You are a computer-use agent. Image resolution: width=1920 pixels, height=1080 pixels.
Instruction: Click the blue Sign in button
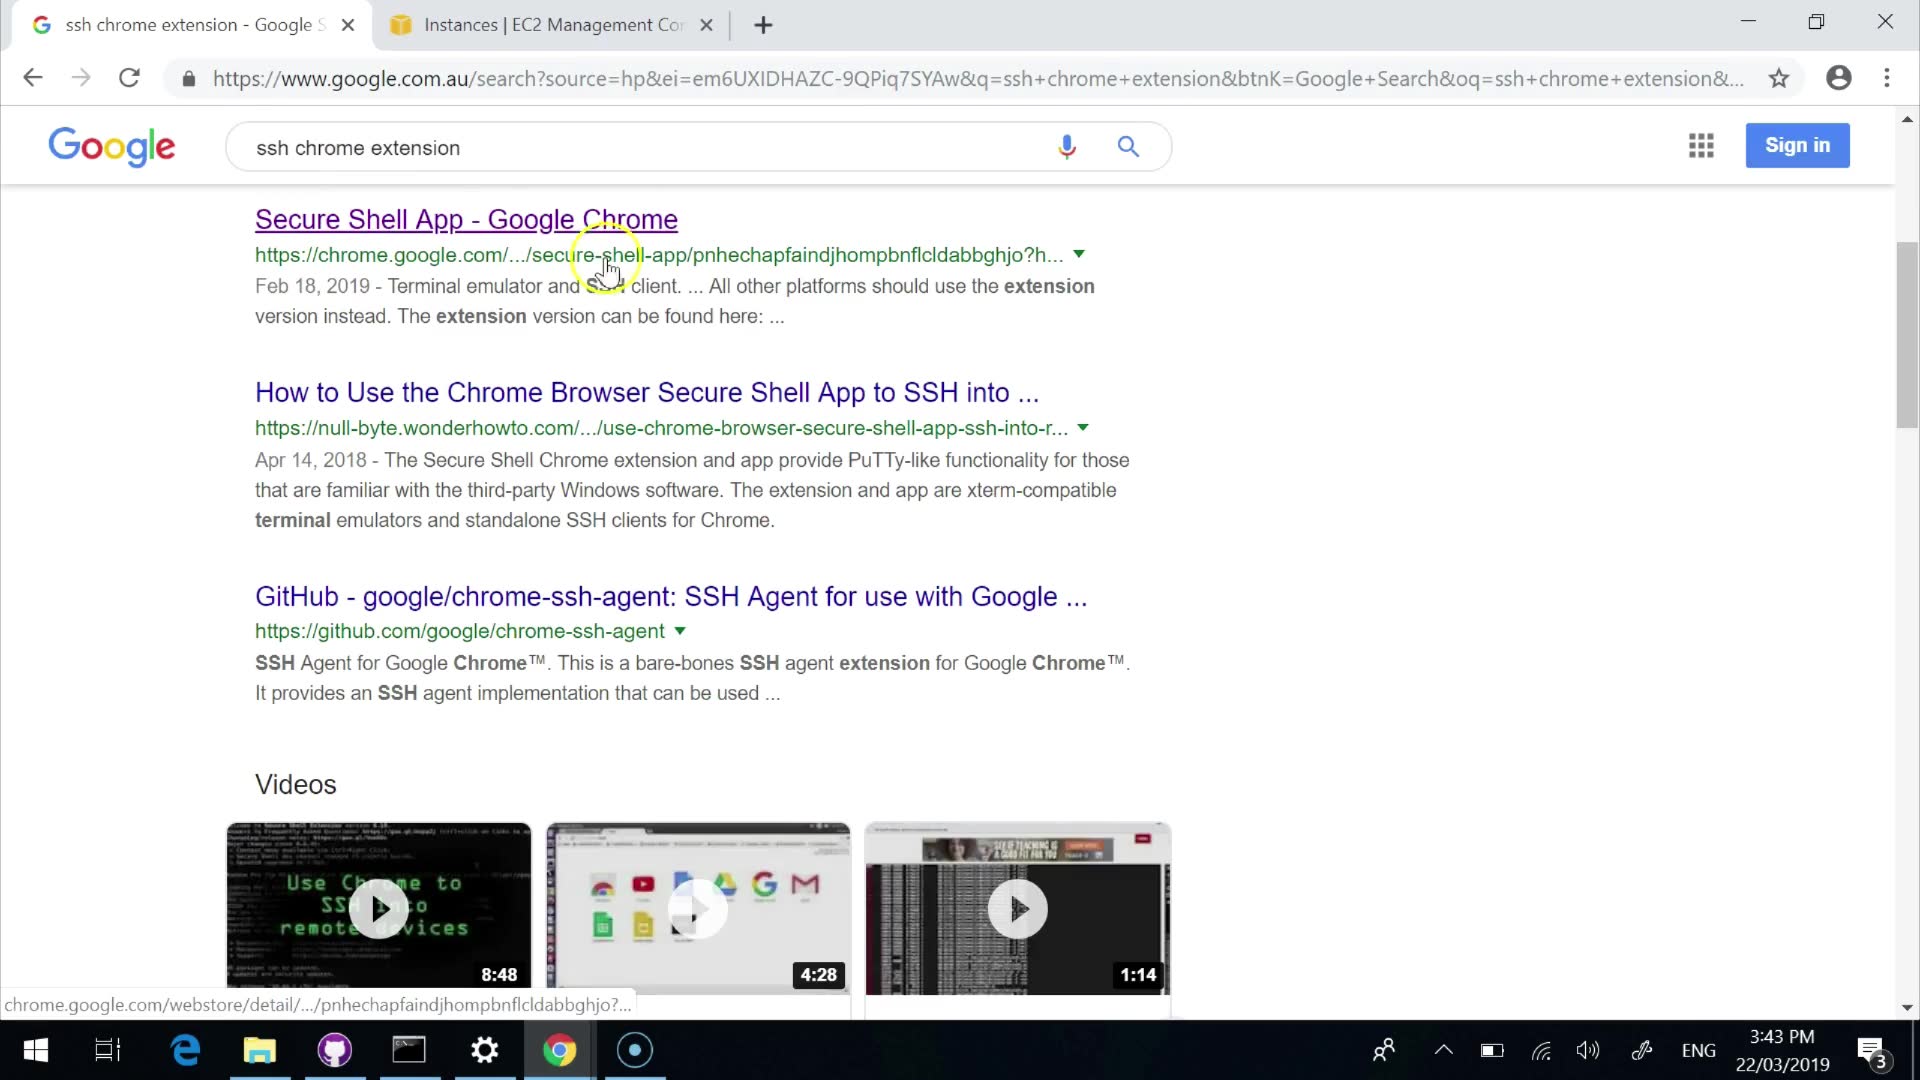pos(1797,146)
